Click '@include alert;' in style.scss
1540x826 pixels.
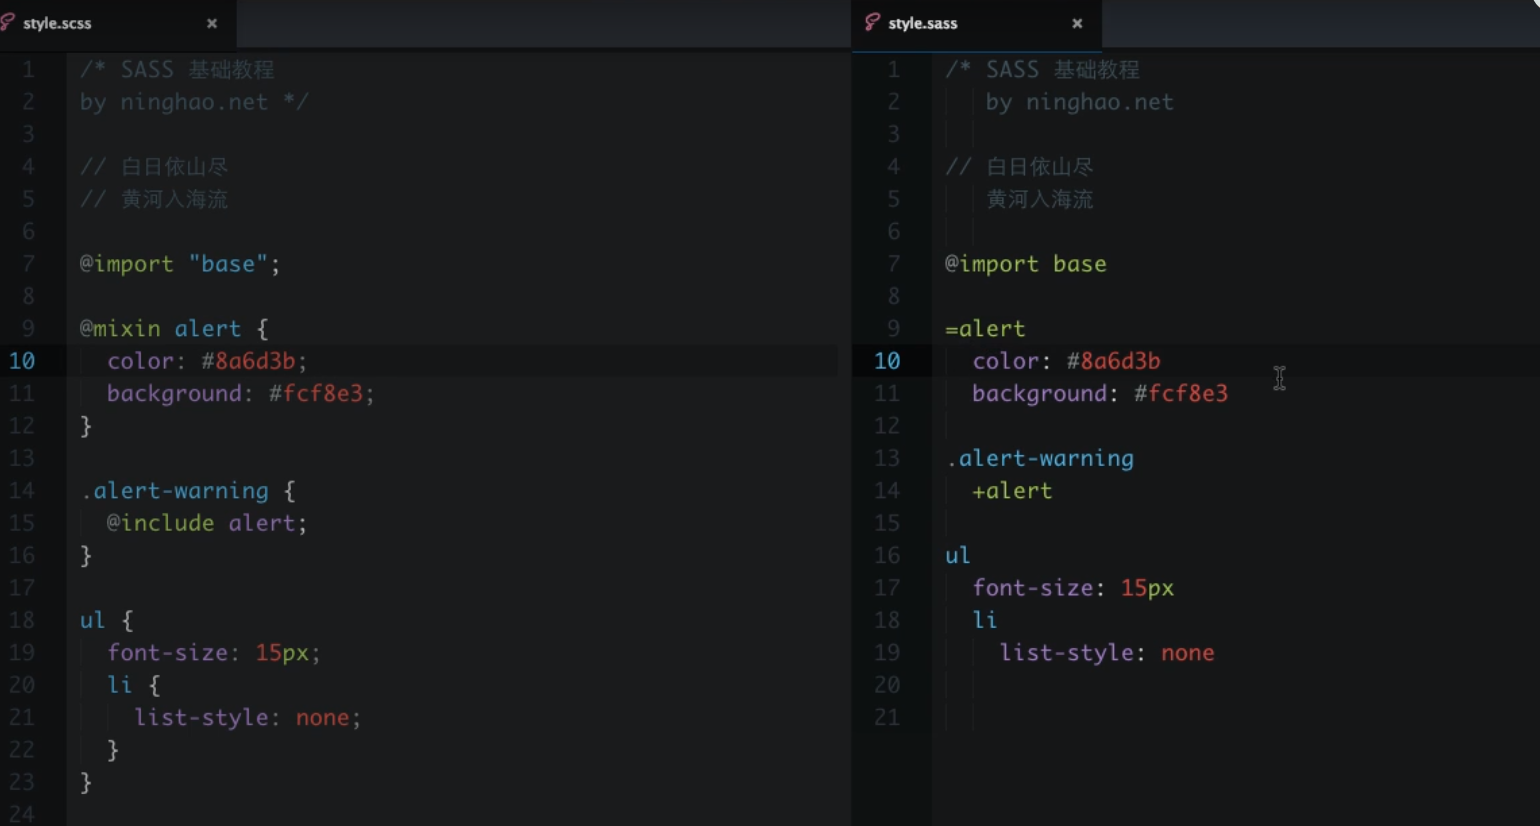pyautogui.click(x=207, y=523)
